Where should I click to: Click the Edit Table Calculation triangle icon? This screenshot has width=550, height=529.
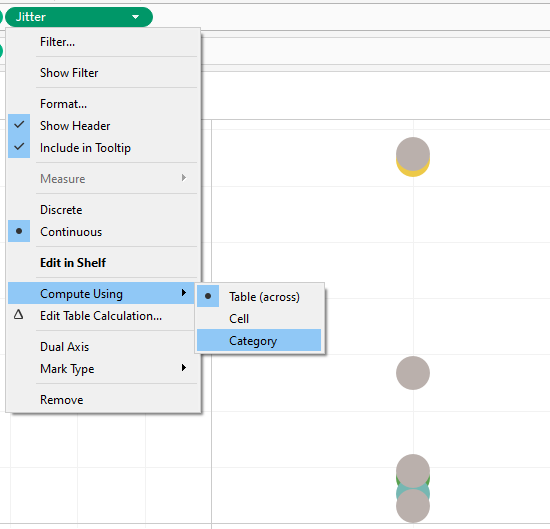pyautogui.click(x=19, y=315)
